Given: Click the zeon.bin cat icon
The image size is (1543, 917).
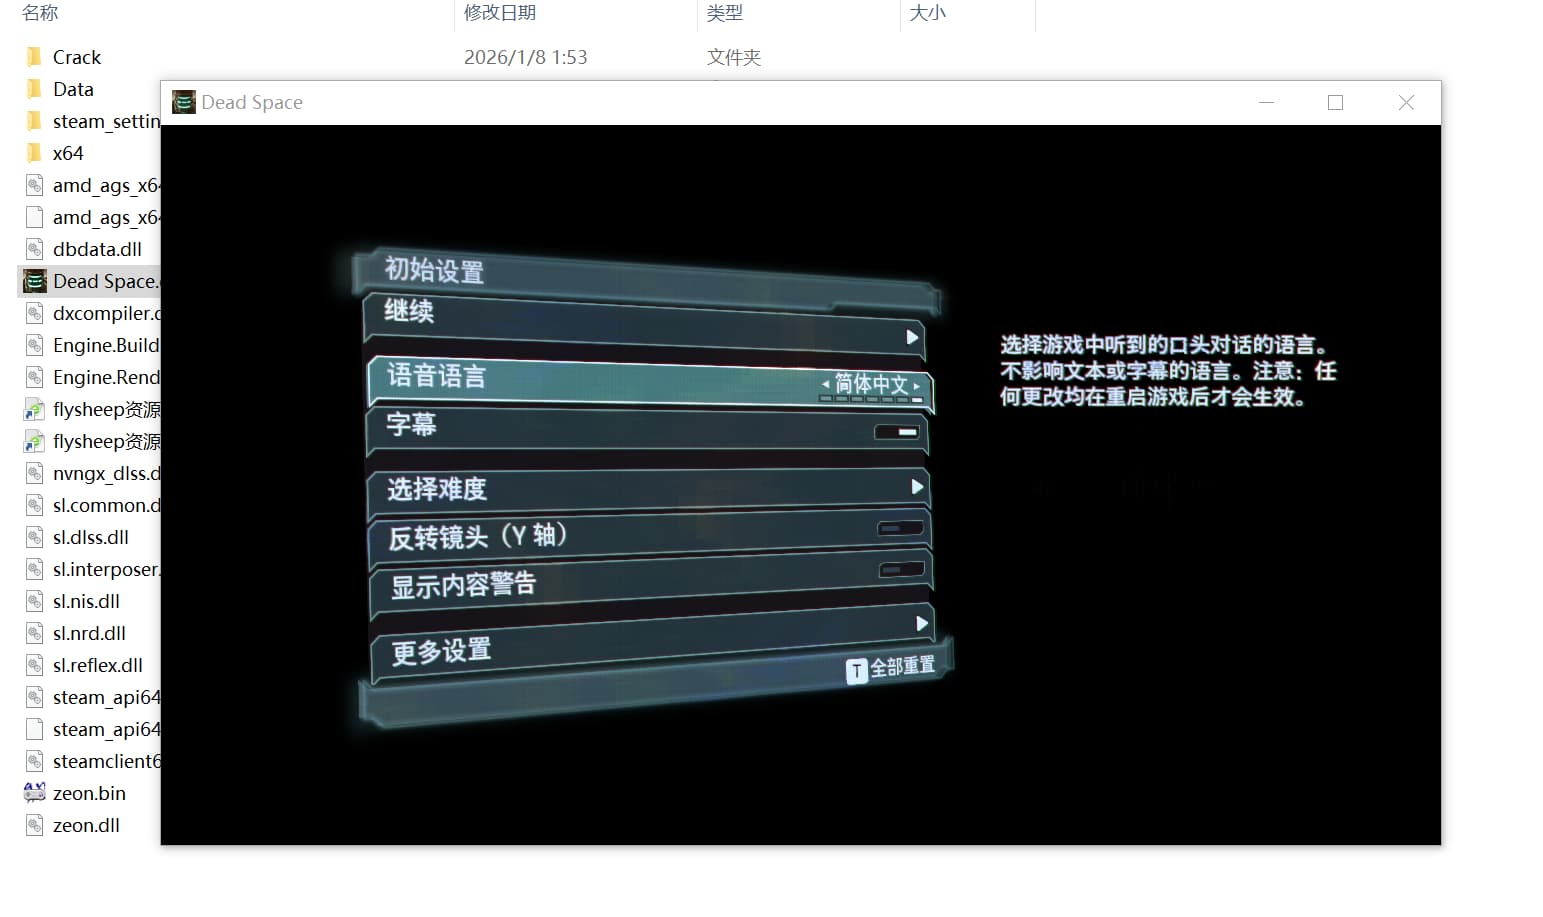Looking at the screenshot, I should [33, 792].
